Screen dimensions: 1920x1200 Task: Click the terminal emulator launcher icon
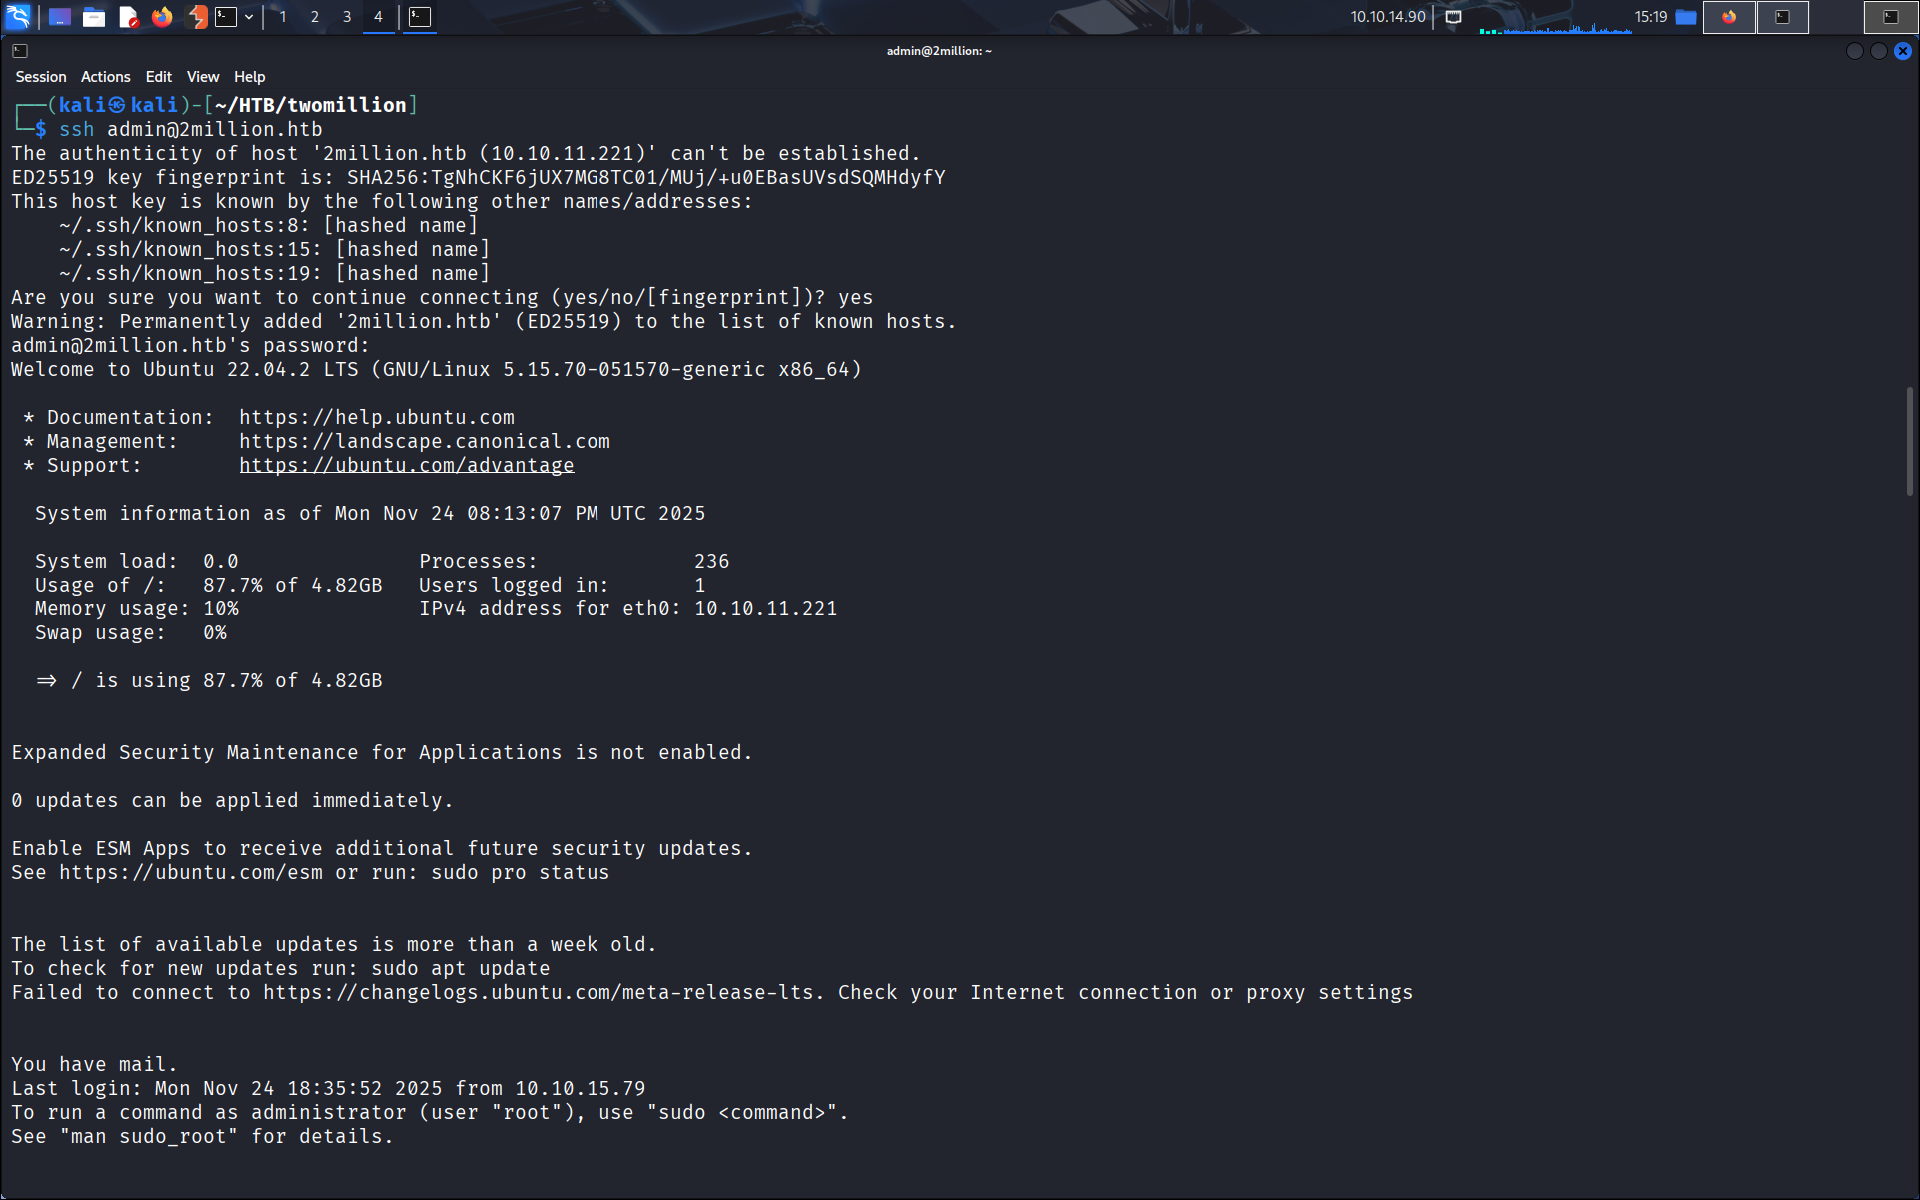pos(227,17)
